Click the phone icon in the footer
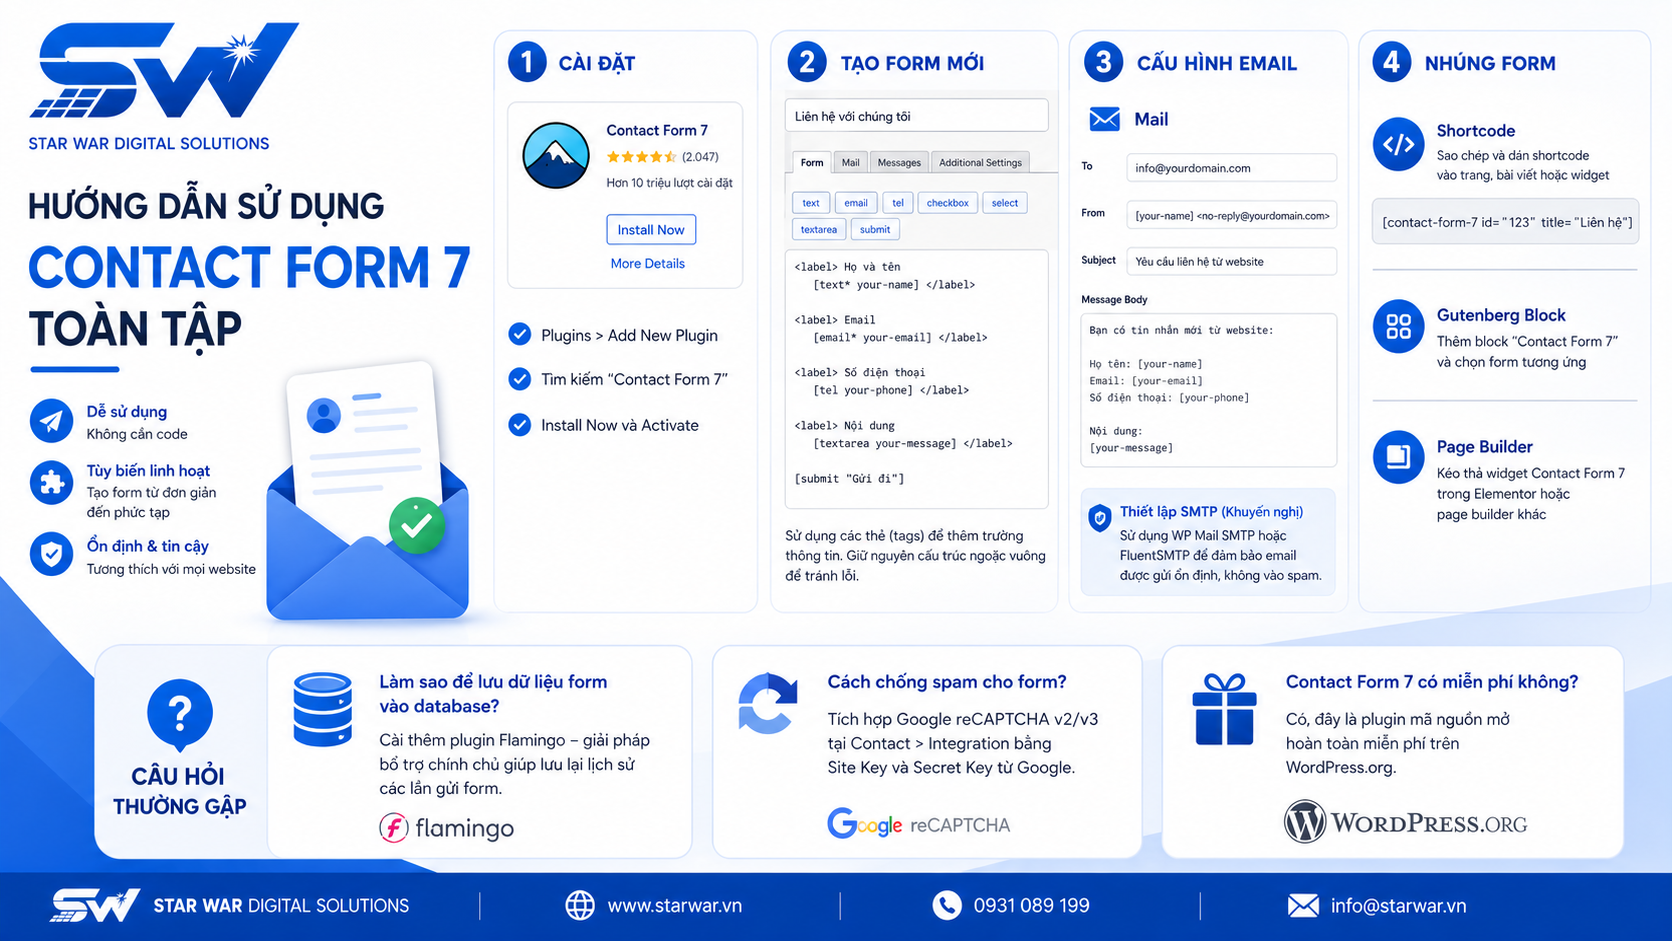This screenshot has width=1672, height=941. coord(946,905)
